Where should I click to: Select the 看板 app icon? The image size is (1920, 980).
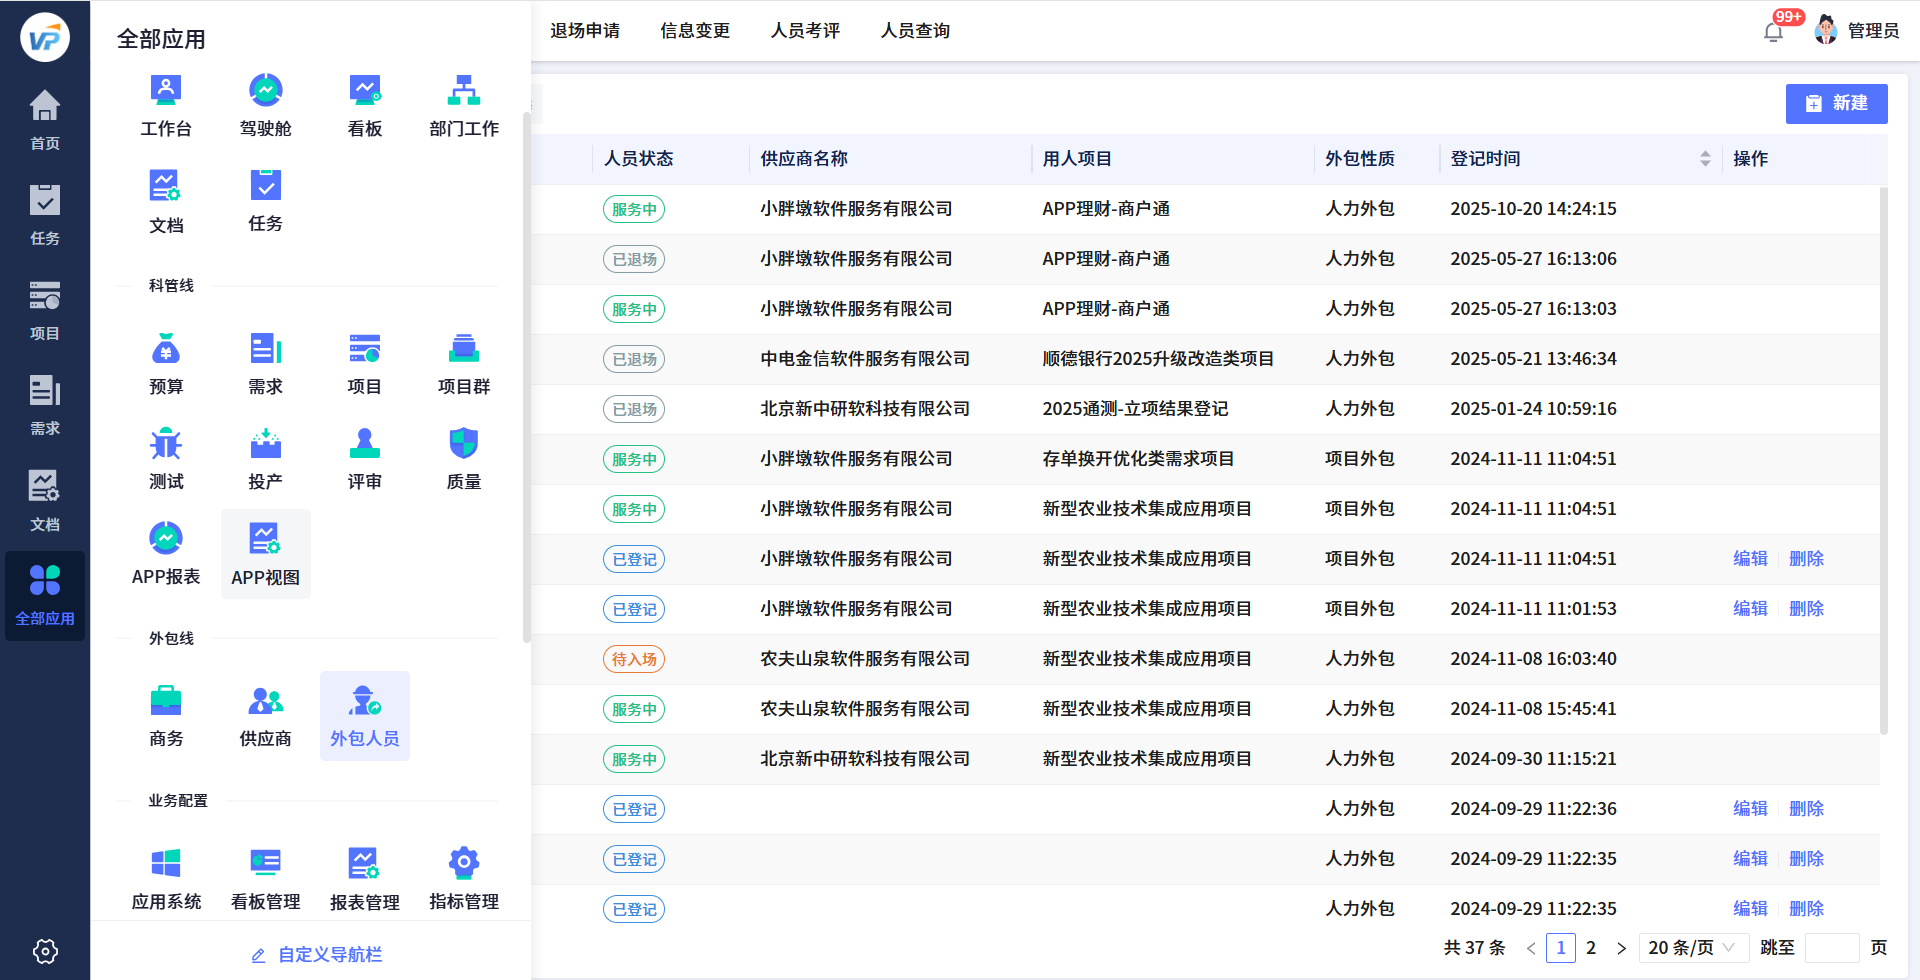coord(364,103)
